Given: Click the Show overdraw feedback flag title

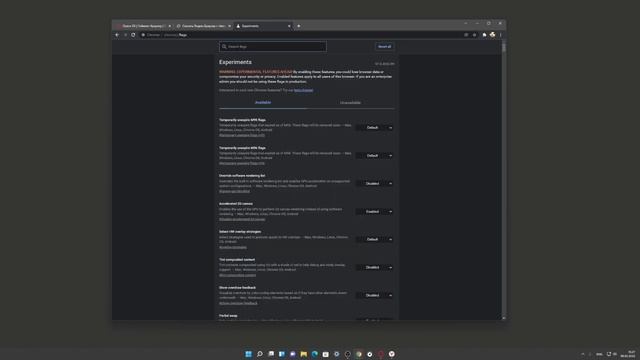Looking at the screenshot, I should click(237, 287).
